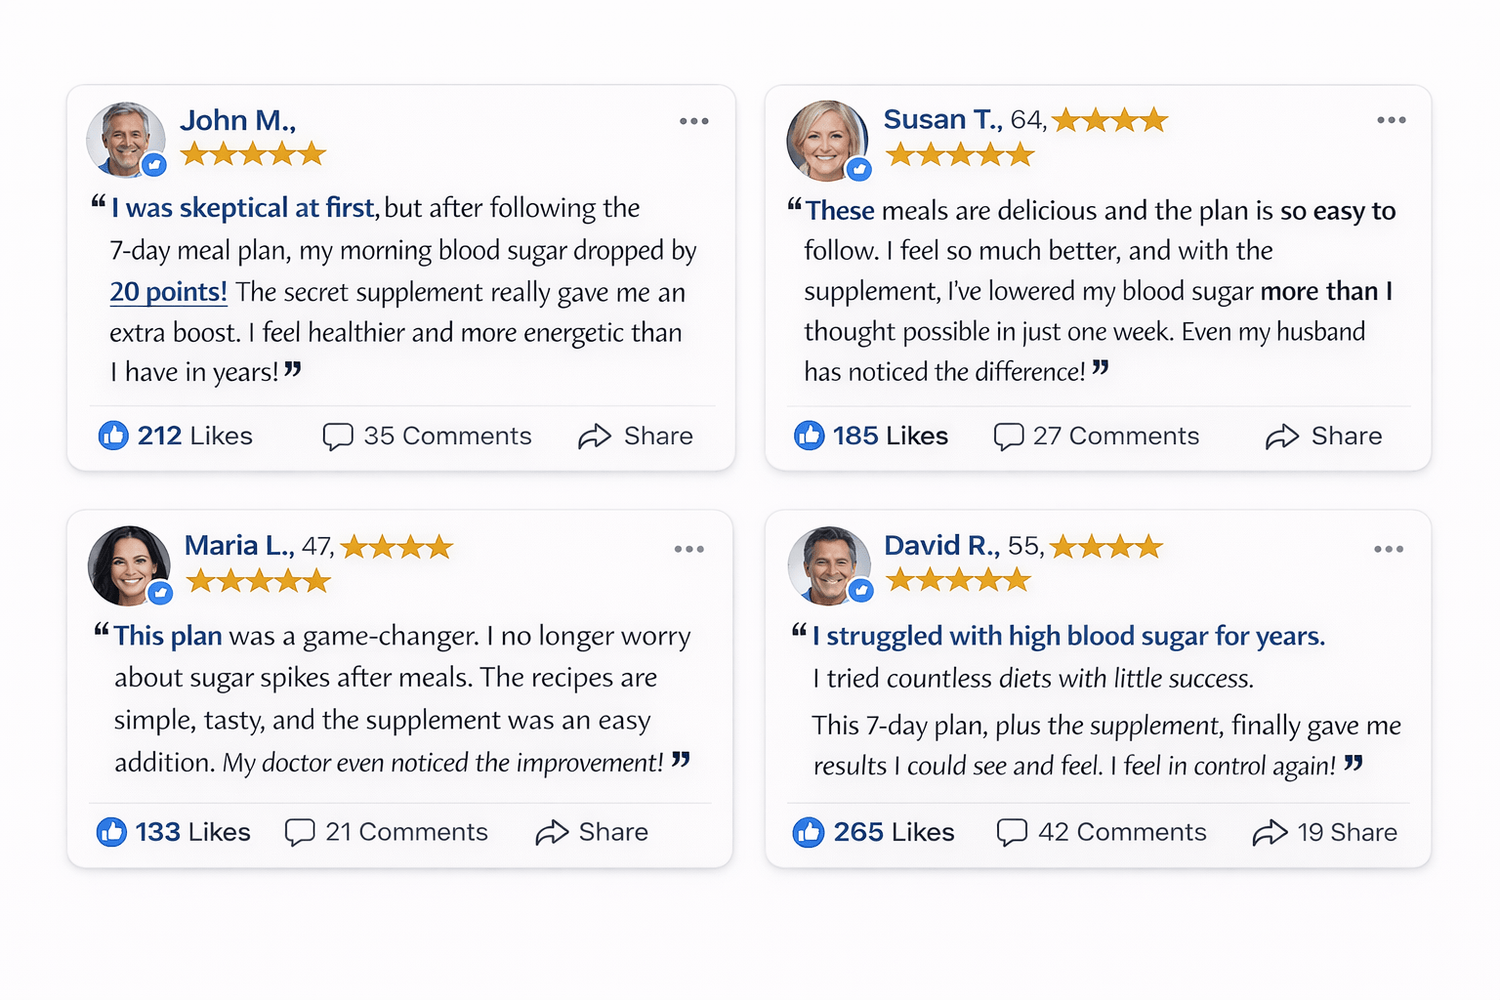The image size is (1500, 1000).
Task: Select David R.'s name heading
Action: pos(941,546)
